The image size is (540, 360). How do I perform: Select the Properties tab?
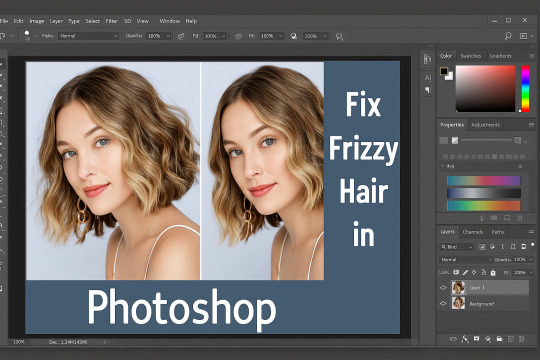pyautogui.click(x=452, y=125)
